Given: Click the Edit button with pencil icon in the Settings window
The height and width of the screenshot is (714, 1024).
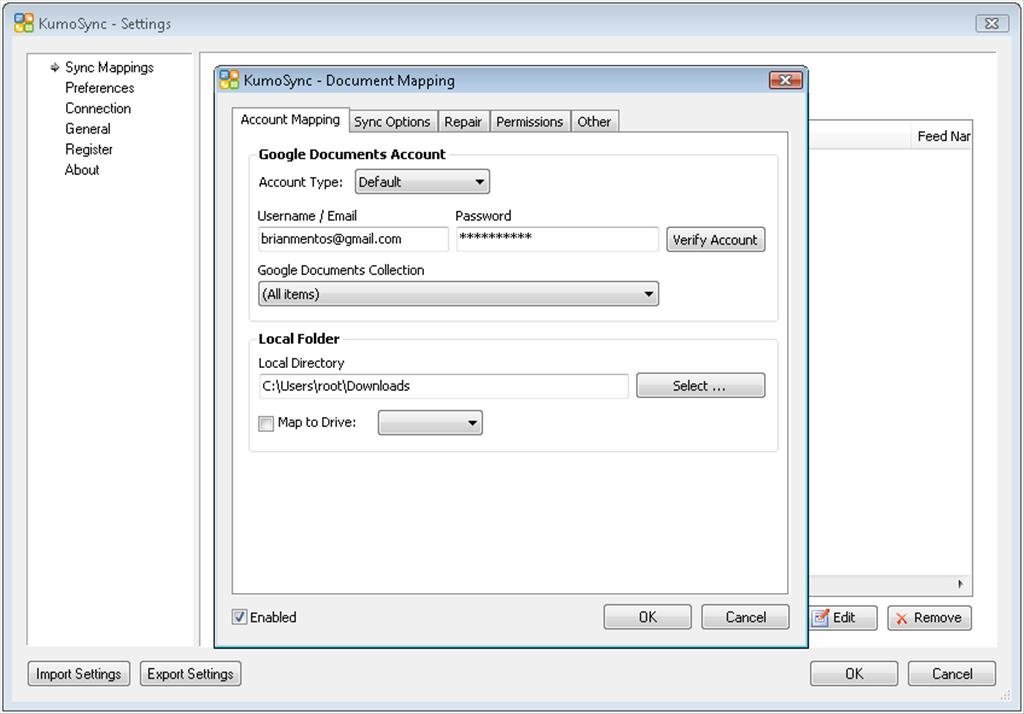Looking at the screenshot, I should [842, 617].
